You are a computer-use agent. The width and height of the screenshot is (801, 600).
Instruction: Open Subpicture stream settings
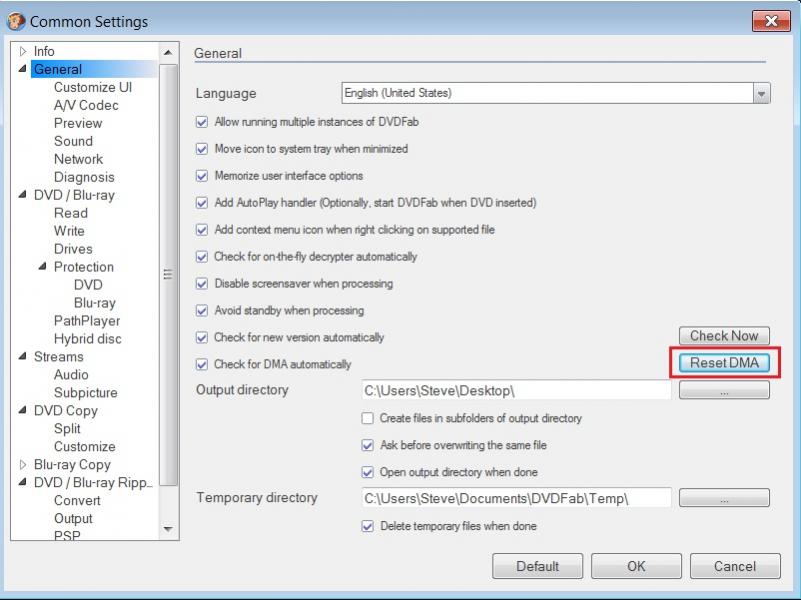86,393
